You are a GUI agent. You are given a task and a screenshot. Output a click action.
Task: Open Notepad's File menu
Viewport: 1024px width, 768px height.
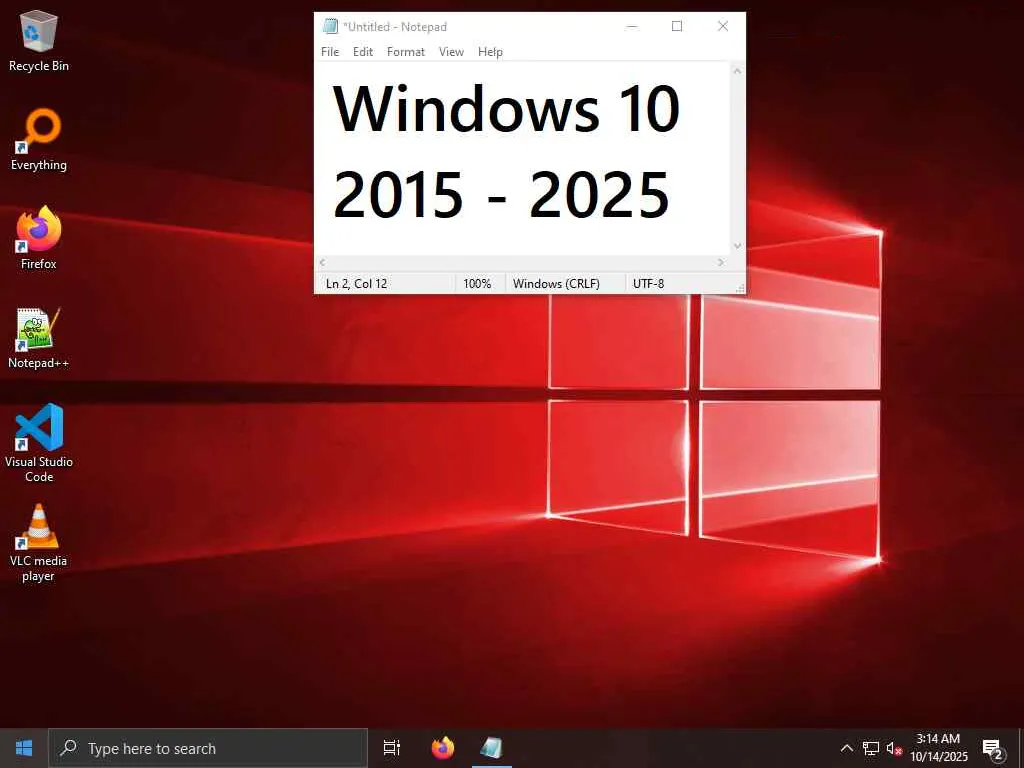(330, 52)
